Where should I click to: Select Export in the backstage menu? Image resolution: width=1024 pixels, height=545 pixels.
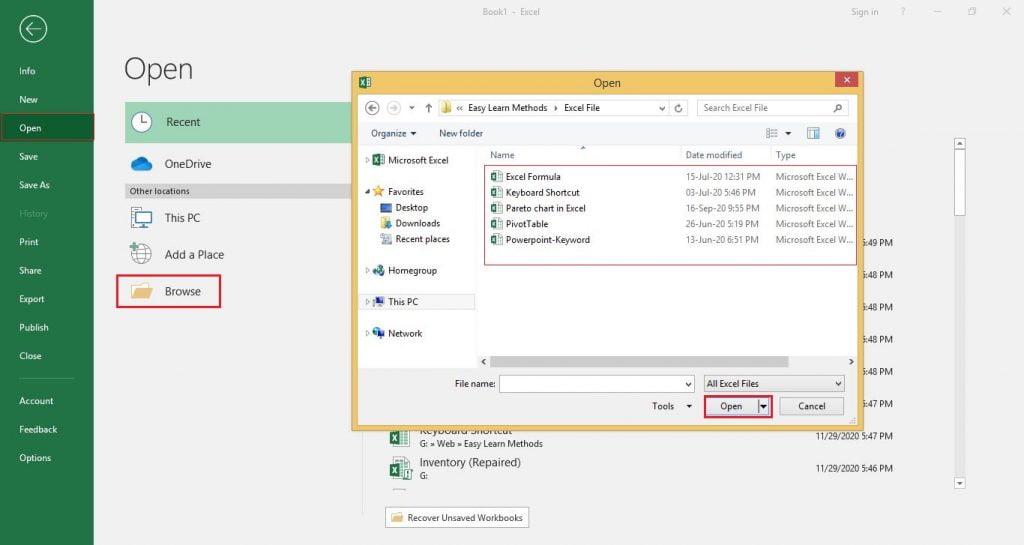coord(32,298)
